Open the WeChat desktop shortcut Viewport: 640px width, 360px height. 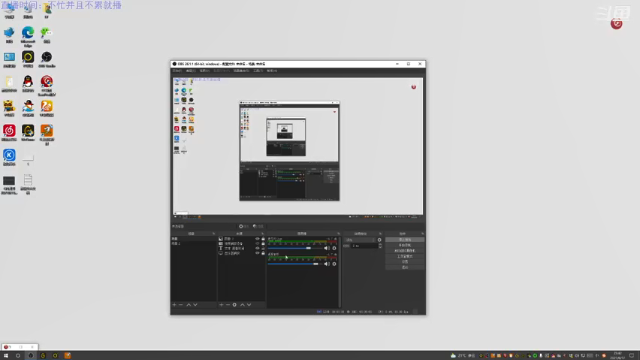click(47, 35)
